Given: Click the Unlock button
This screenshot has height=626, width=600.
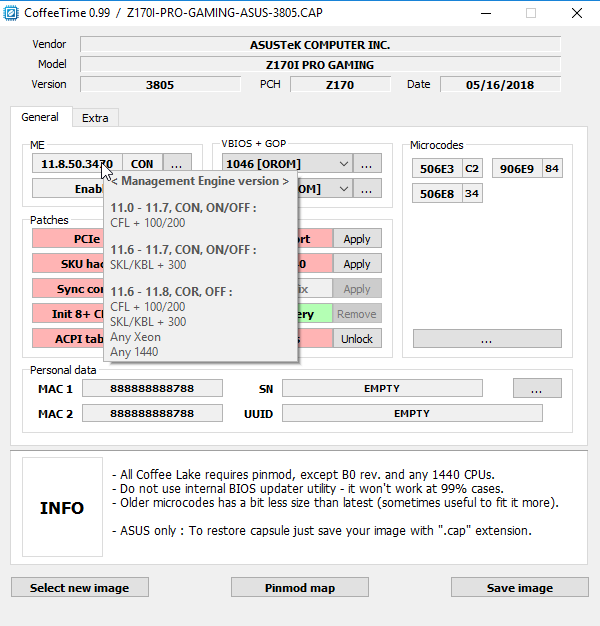Looking at the screenshot, I should (357, 339).
